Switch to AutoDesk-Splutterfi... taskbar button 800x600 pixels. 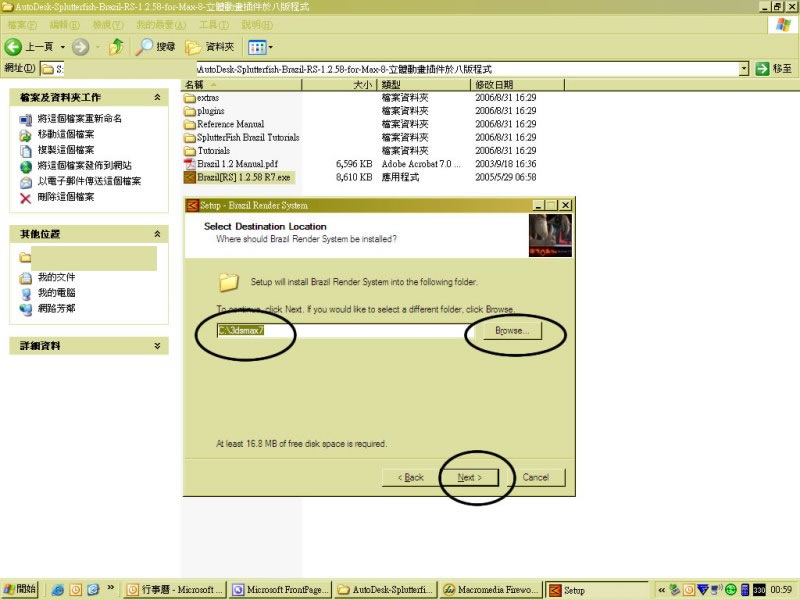[x=386, y=590]
